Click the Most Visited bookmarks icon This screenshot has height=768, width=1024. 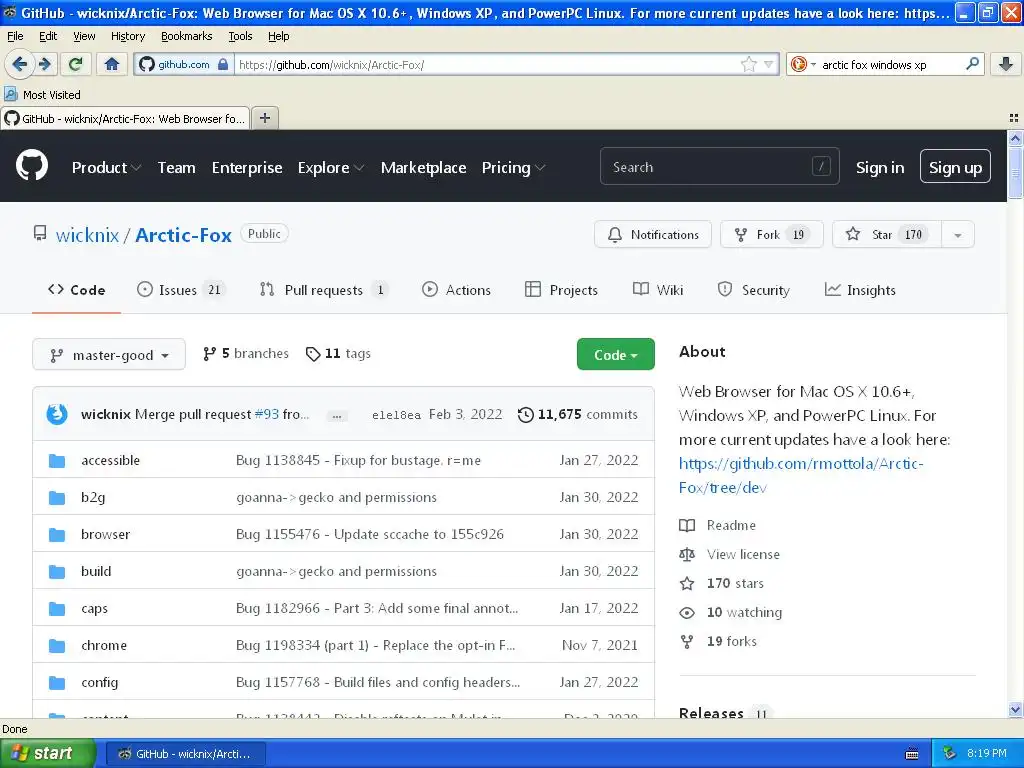pos(10,94)
